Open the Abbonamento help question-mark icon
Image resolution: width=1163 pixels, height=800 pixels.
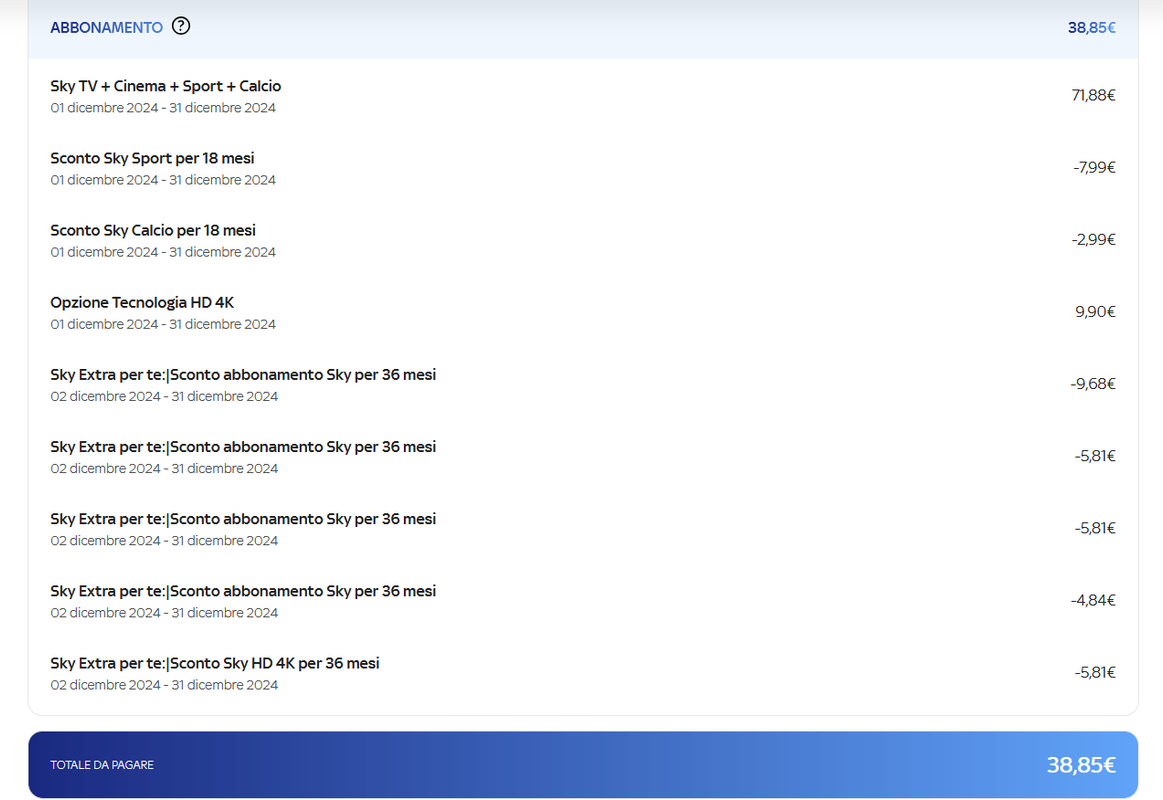[181, 26]
